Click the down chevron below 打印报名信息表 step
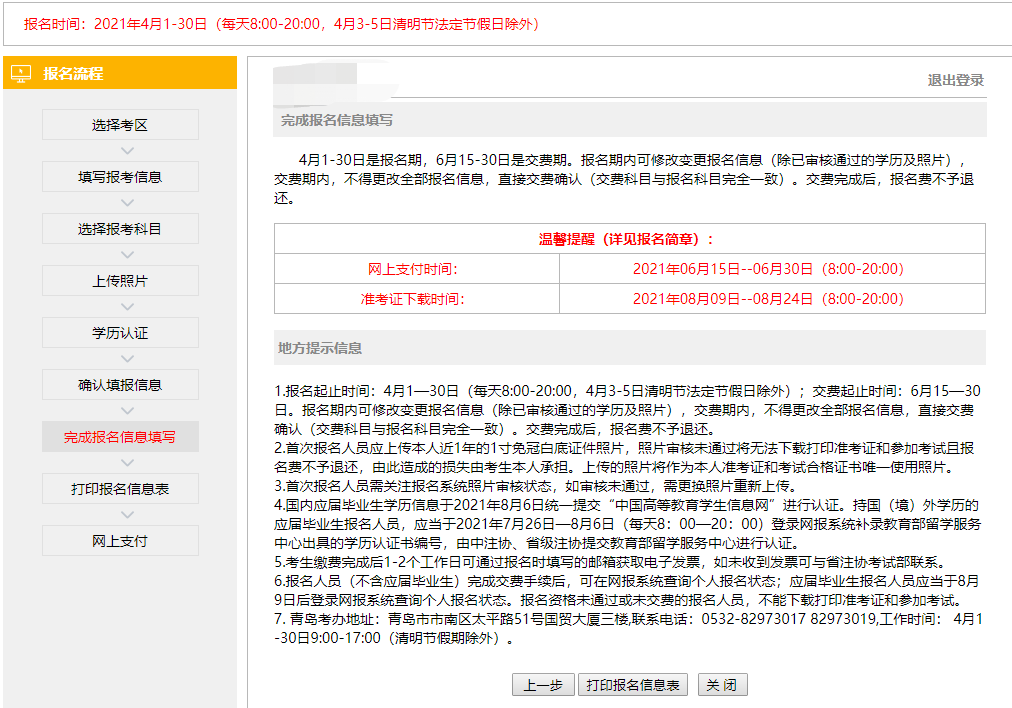1012x708 pixels. click(x=126, y=515)
